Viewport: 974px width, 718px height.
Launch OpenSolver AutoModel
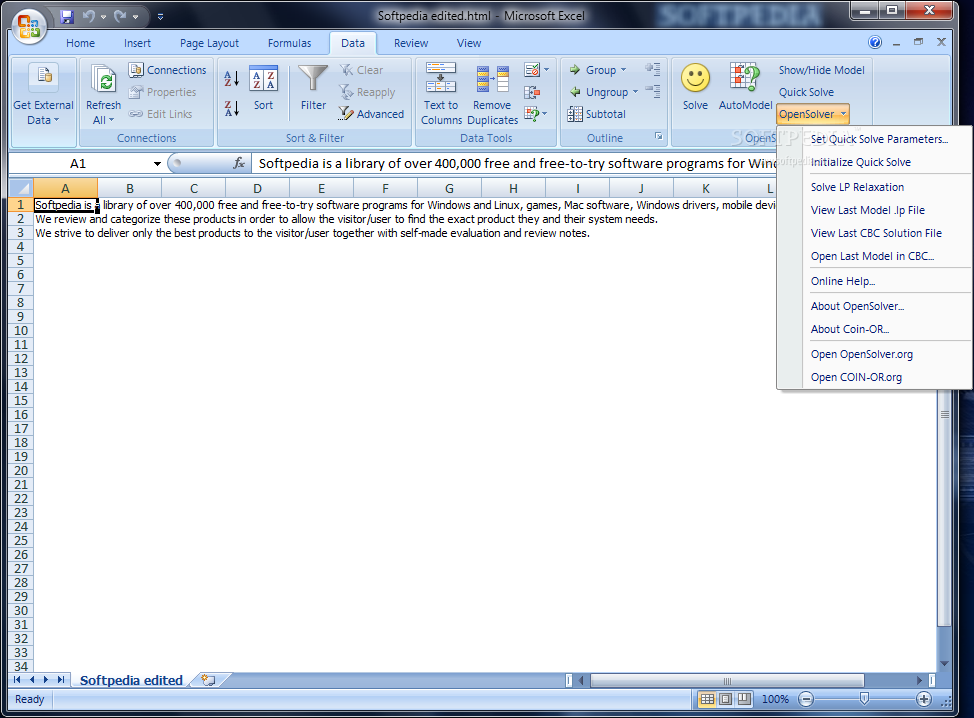[x=745, y=87]
